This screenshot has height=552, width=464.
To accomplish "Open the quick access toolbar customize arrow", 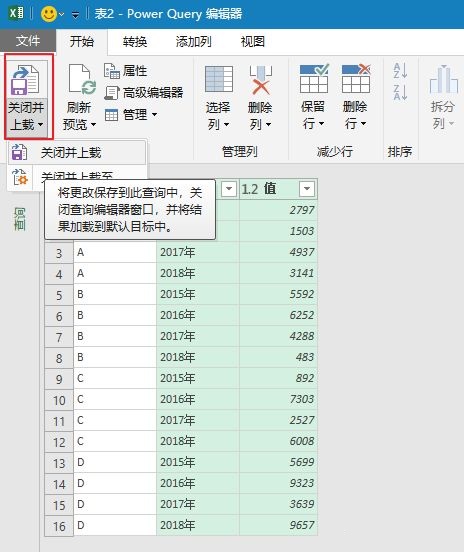I will point(75,15).
